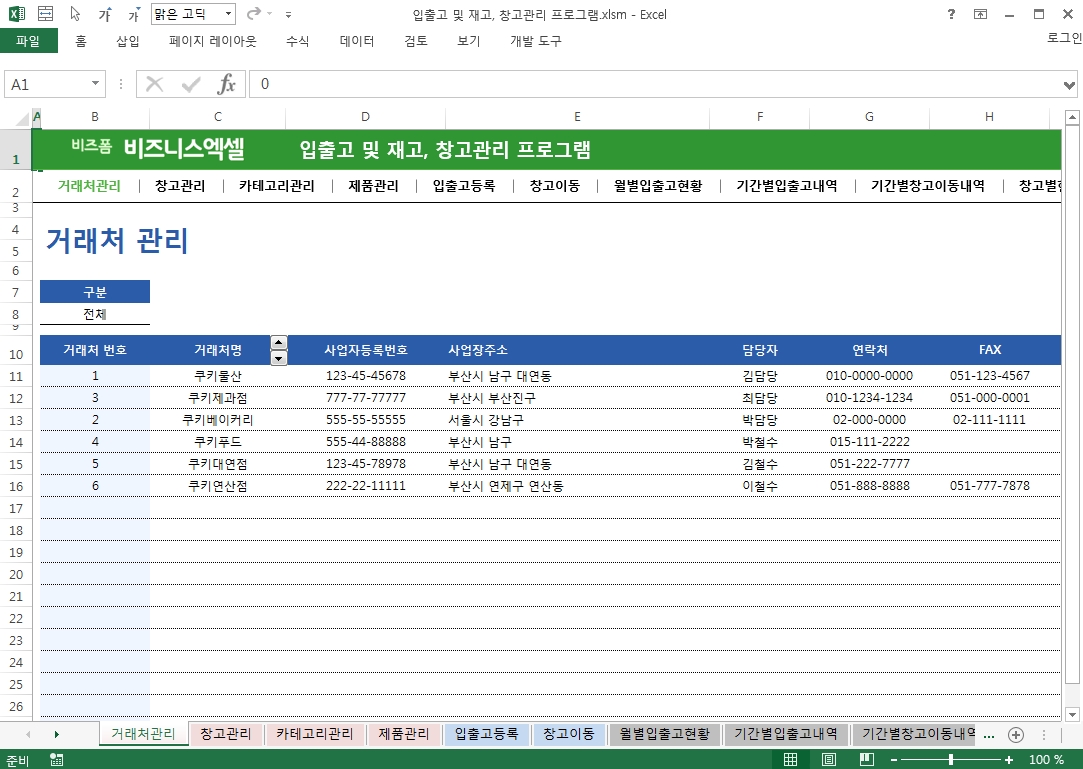Switch to Page Break Preview view
Screen dimensions: 1083x769
863,760
